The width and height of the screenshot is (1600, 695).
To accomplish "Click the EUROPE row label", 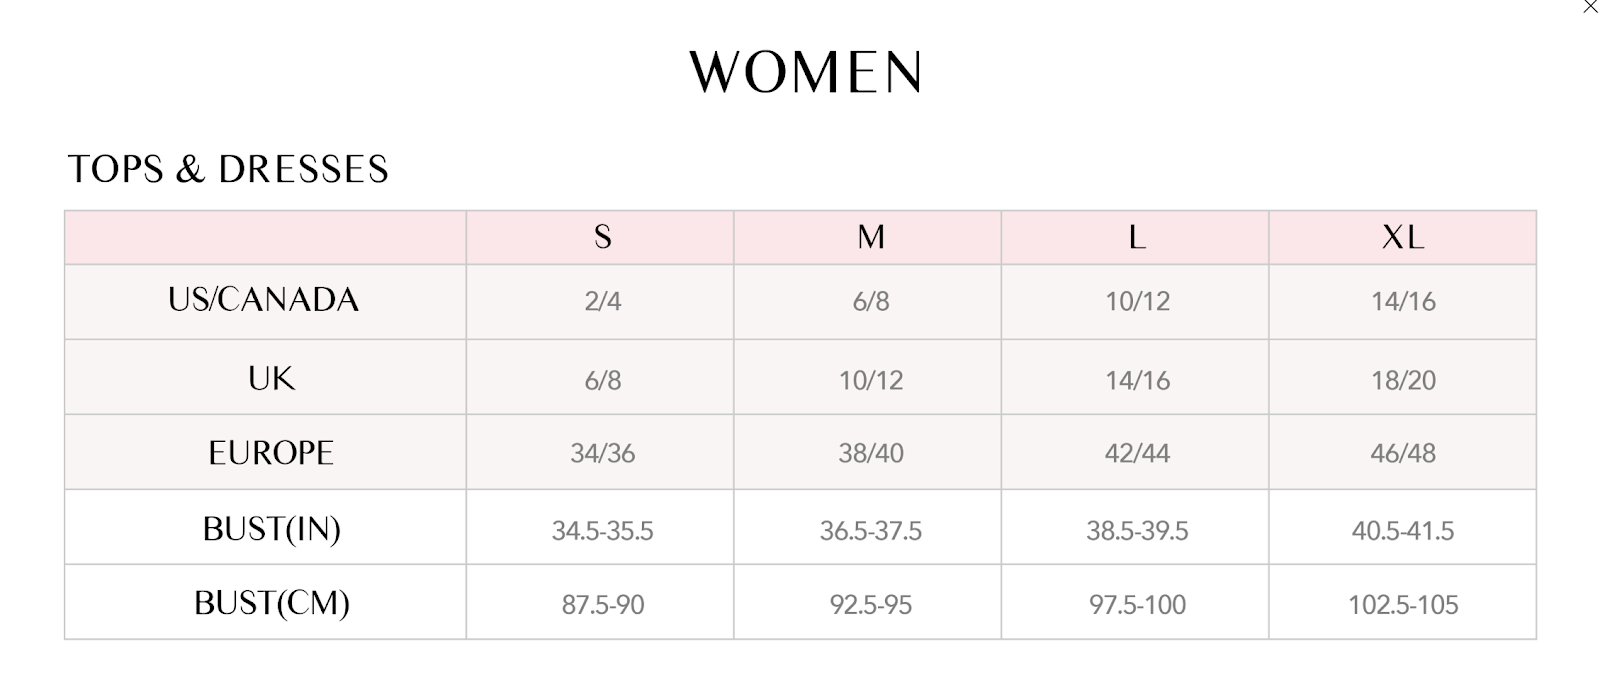I will point(271,453).
